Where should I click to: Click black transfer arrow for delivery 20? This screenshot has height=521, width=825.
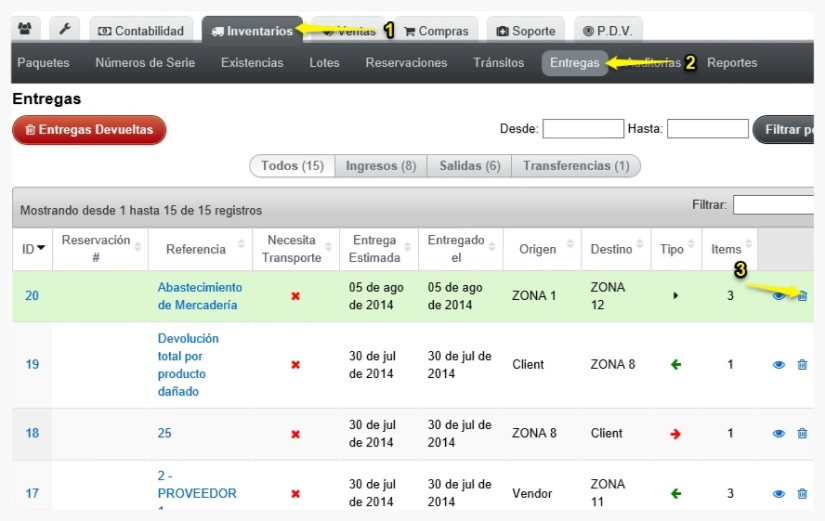click(676, 296)
